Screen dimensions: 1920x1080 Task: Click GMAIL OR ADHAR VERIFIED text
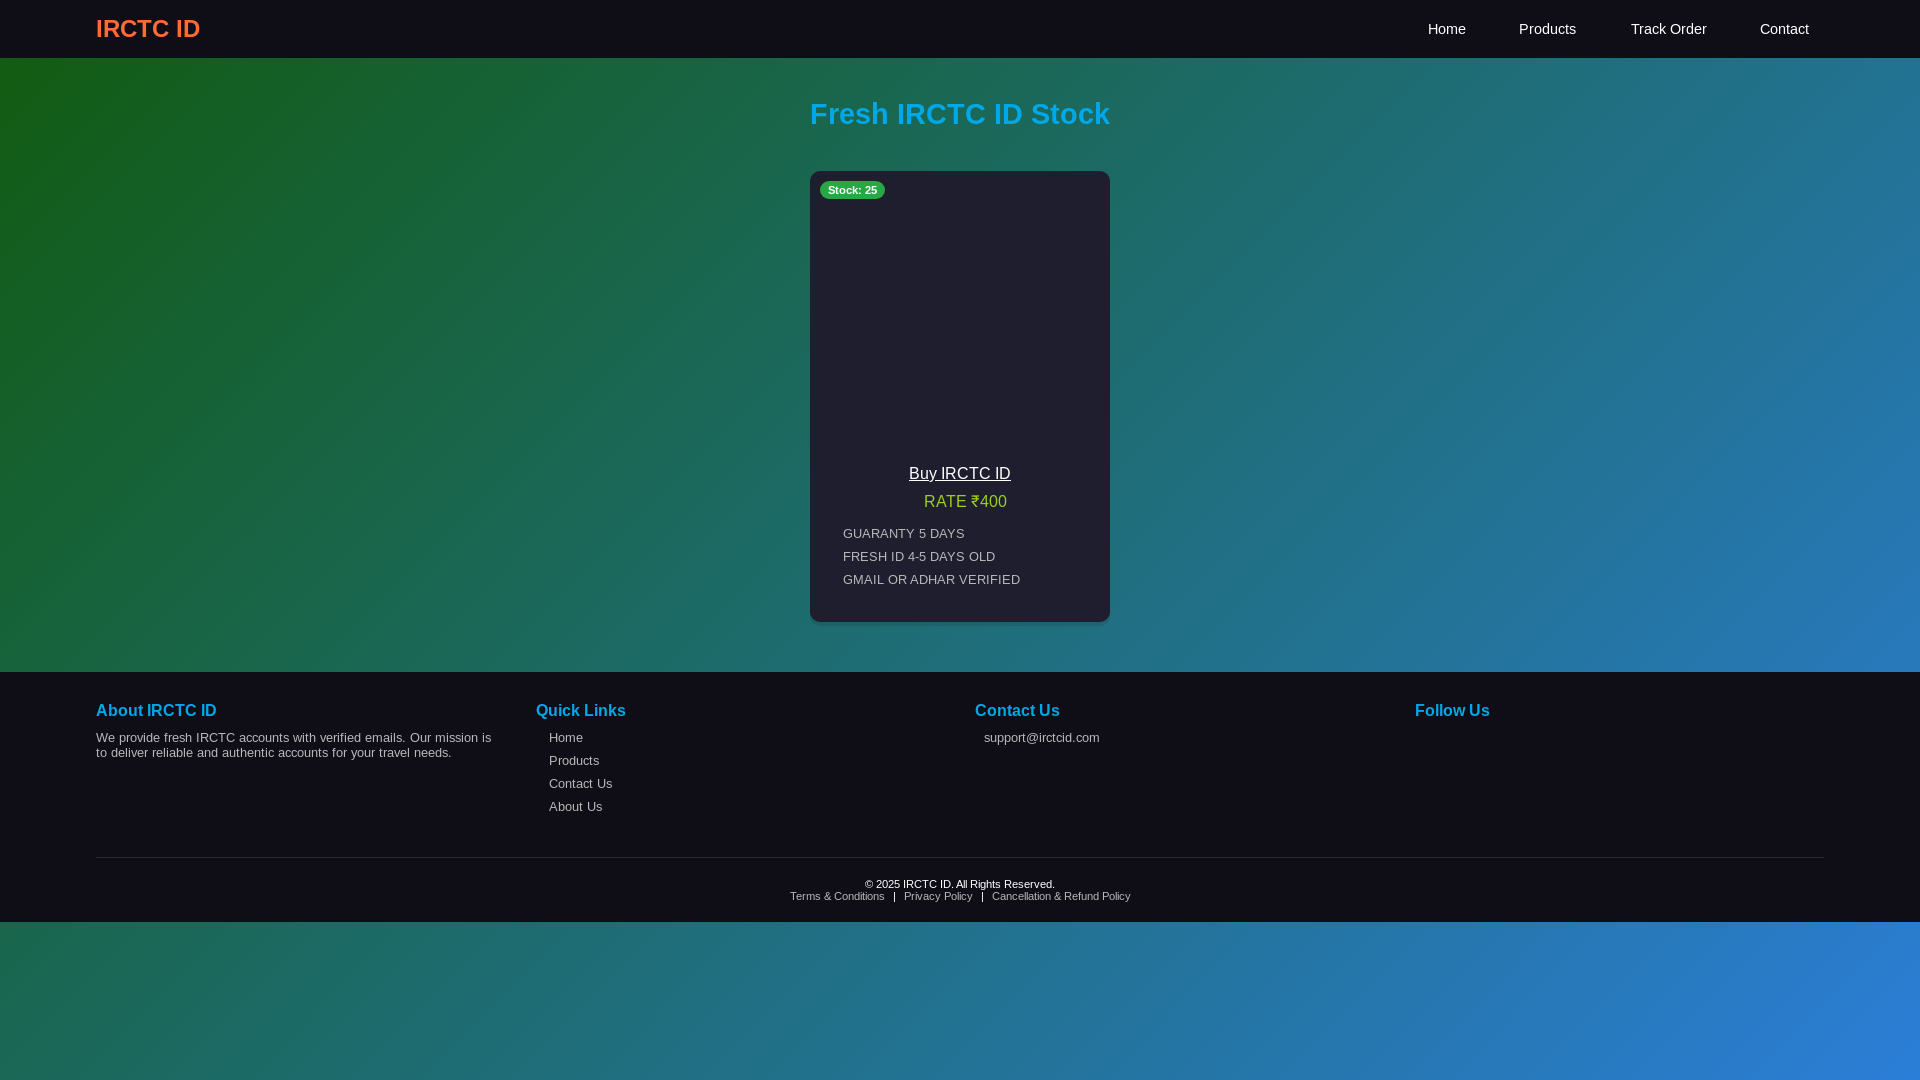pos(931,580)
